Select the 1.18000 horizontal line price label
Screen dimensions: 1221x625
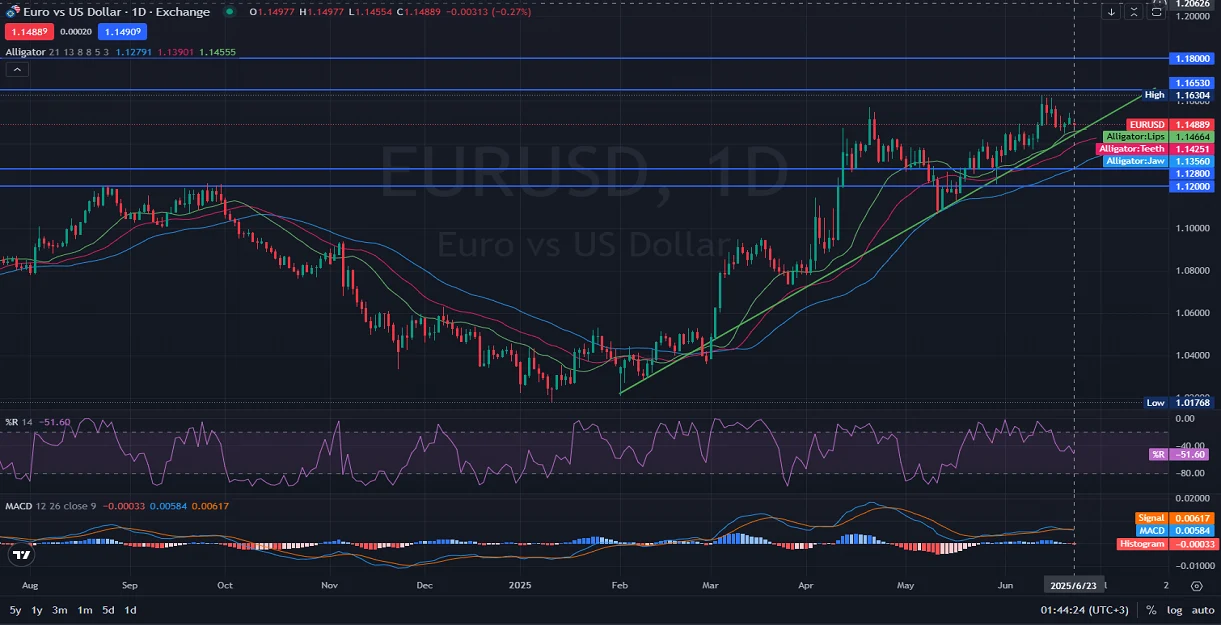pyautogui.click(x=1192, y=59)
